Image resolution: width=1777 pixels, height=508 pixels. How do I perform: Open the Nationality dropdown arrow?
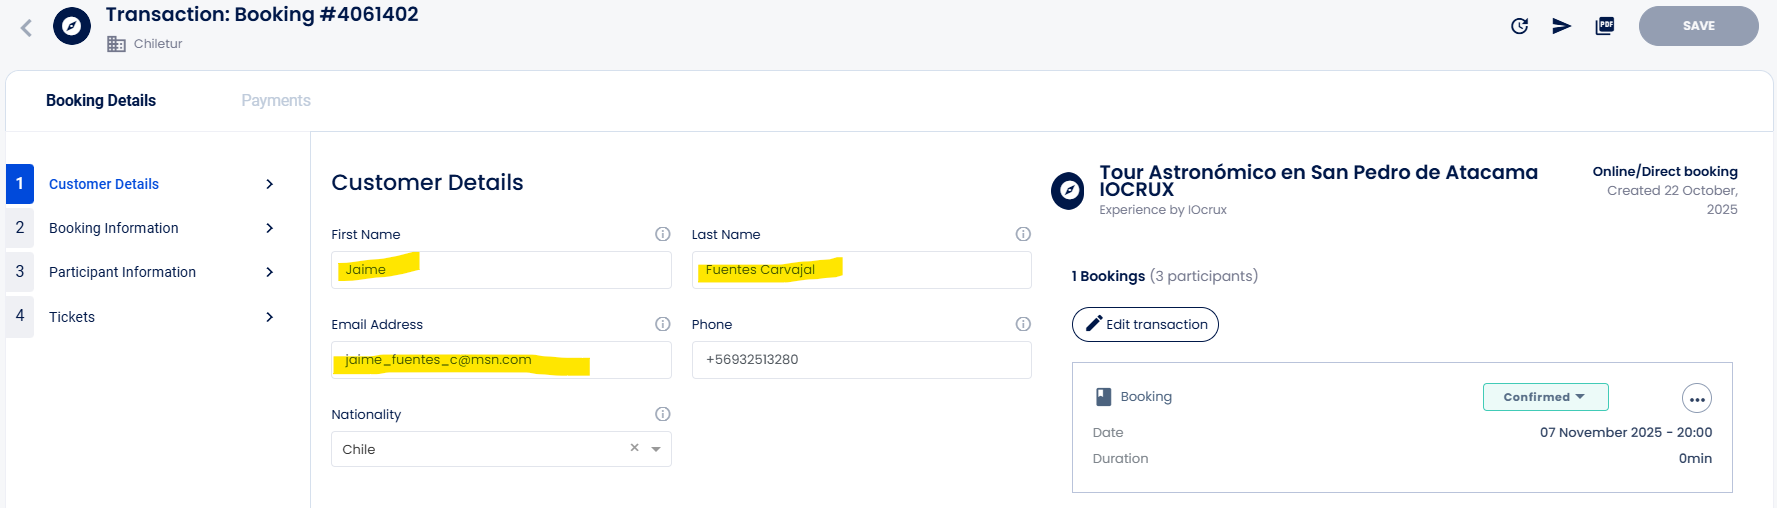[656, 449]
